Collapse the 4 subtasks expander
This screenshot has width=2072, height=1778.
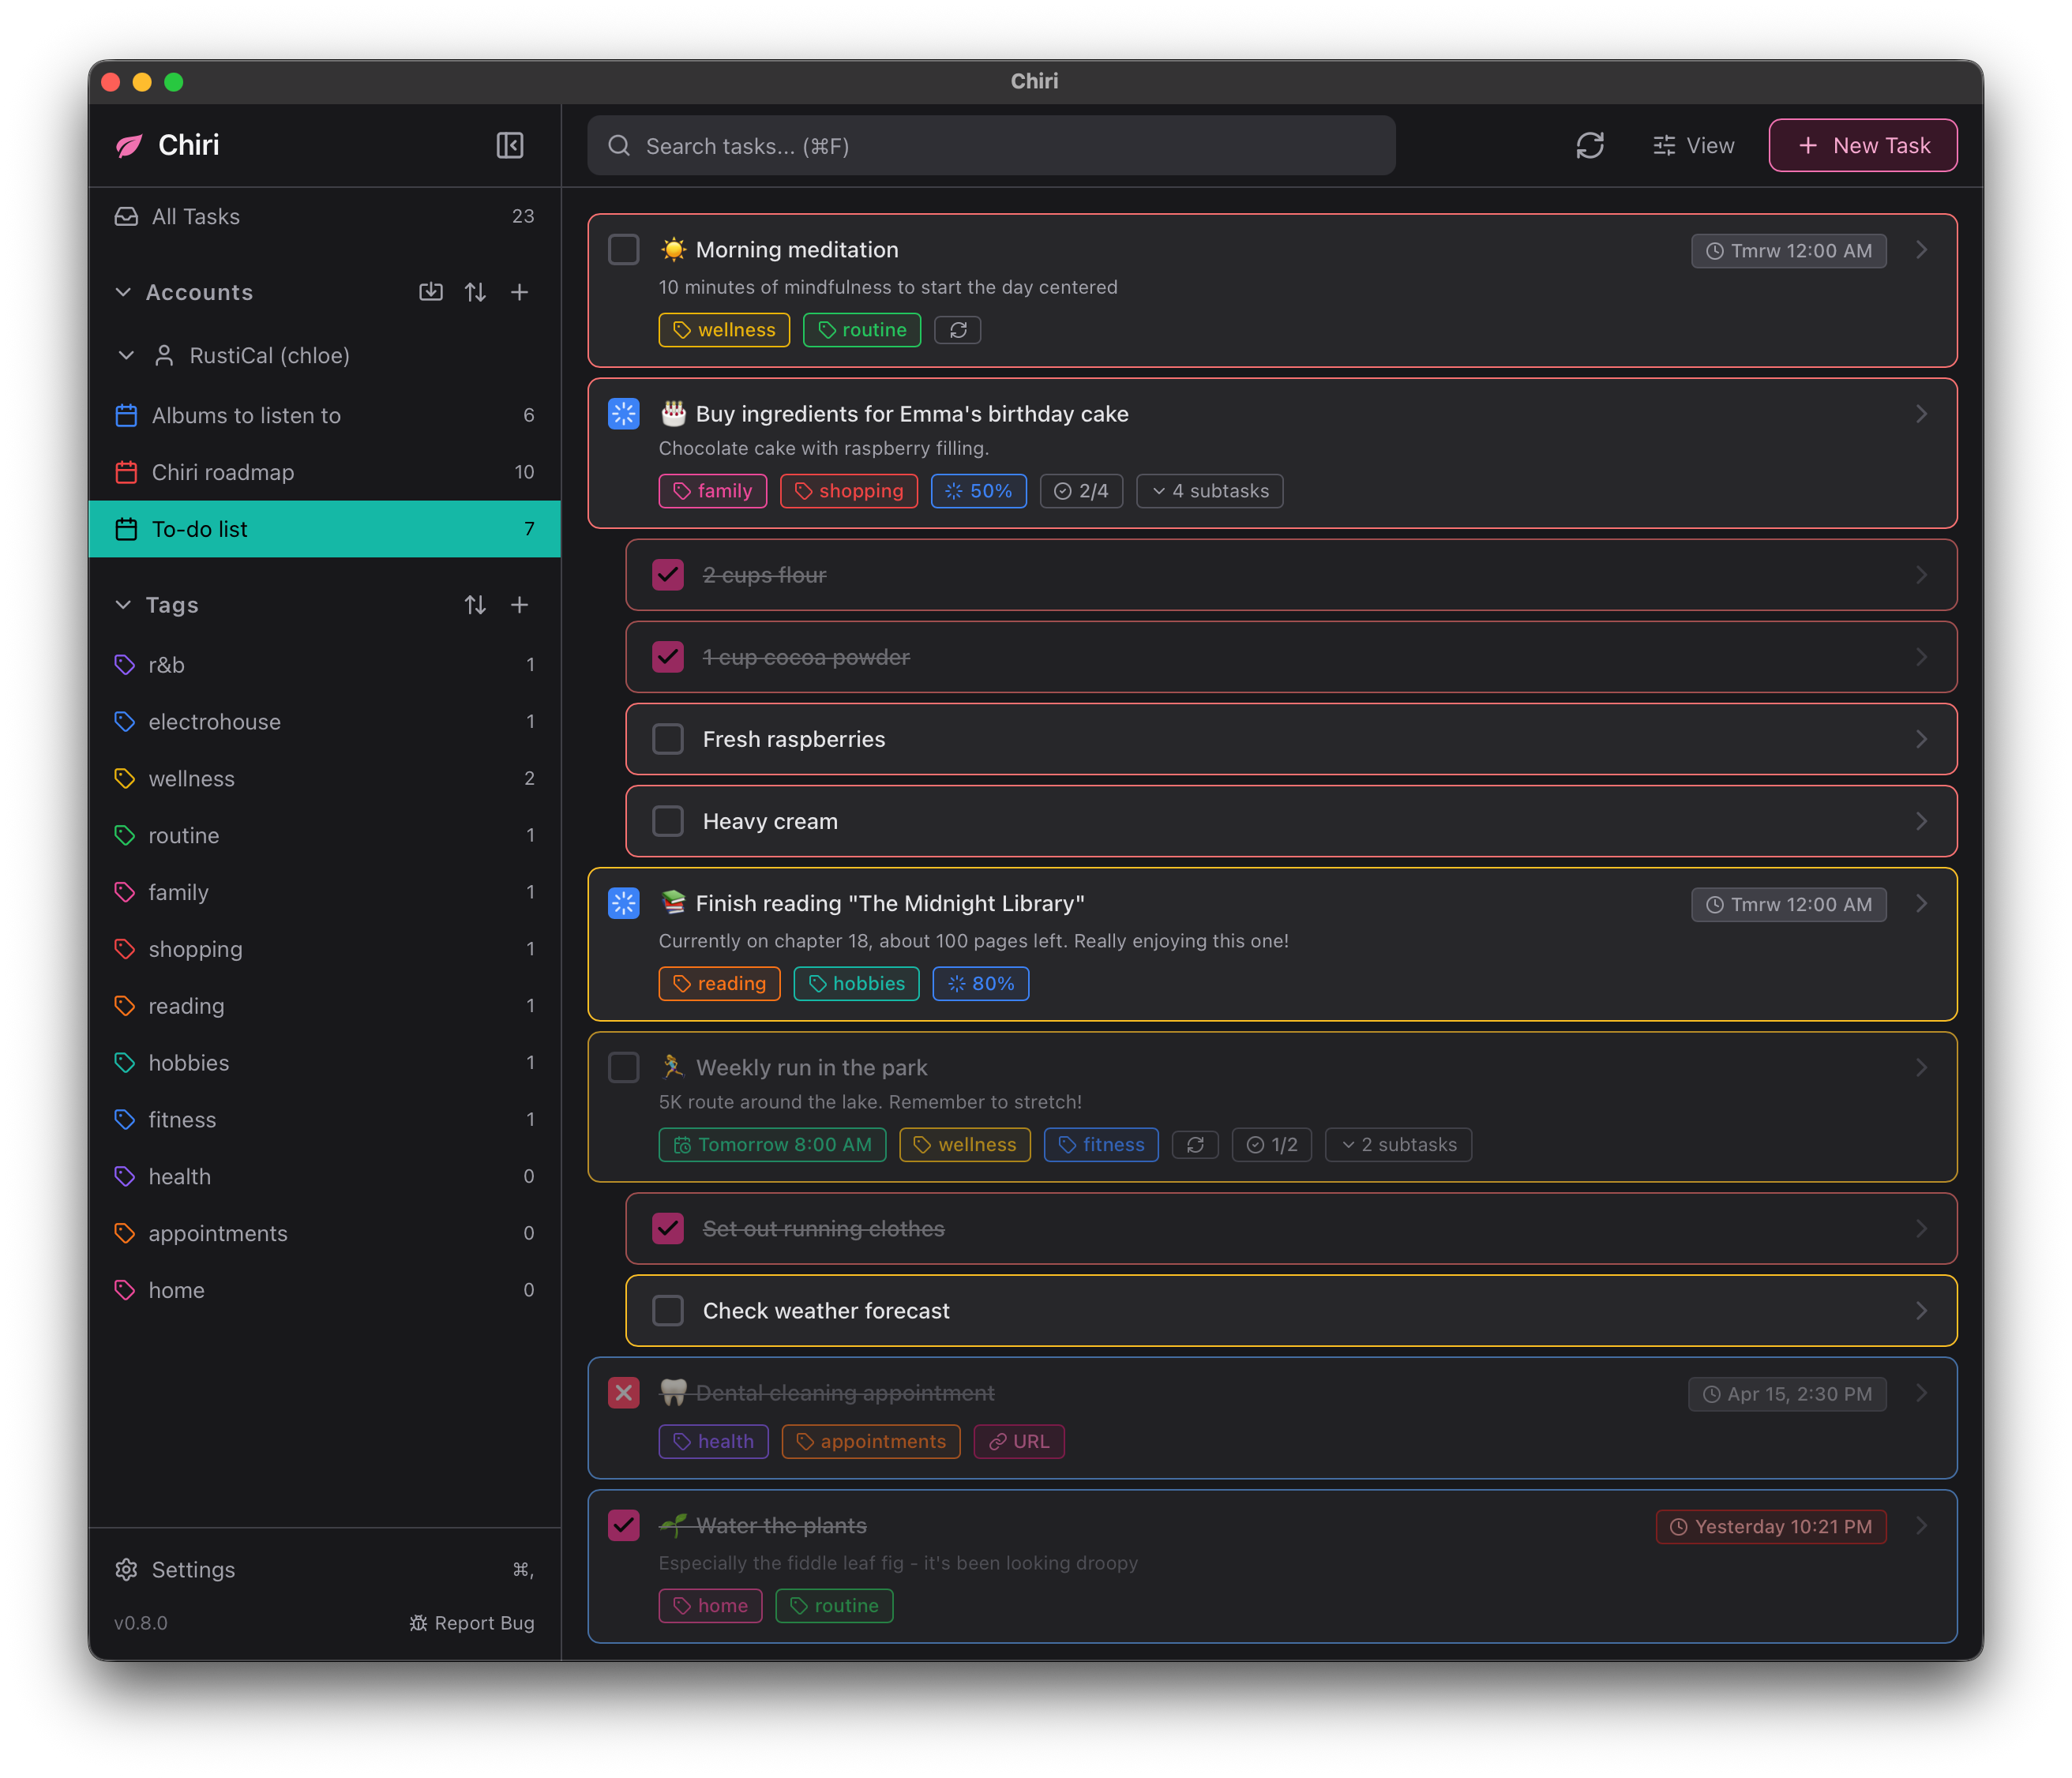coord(1209,491)
